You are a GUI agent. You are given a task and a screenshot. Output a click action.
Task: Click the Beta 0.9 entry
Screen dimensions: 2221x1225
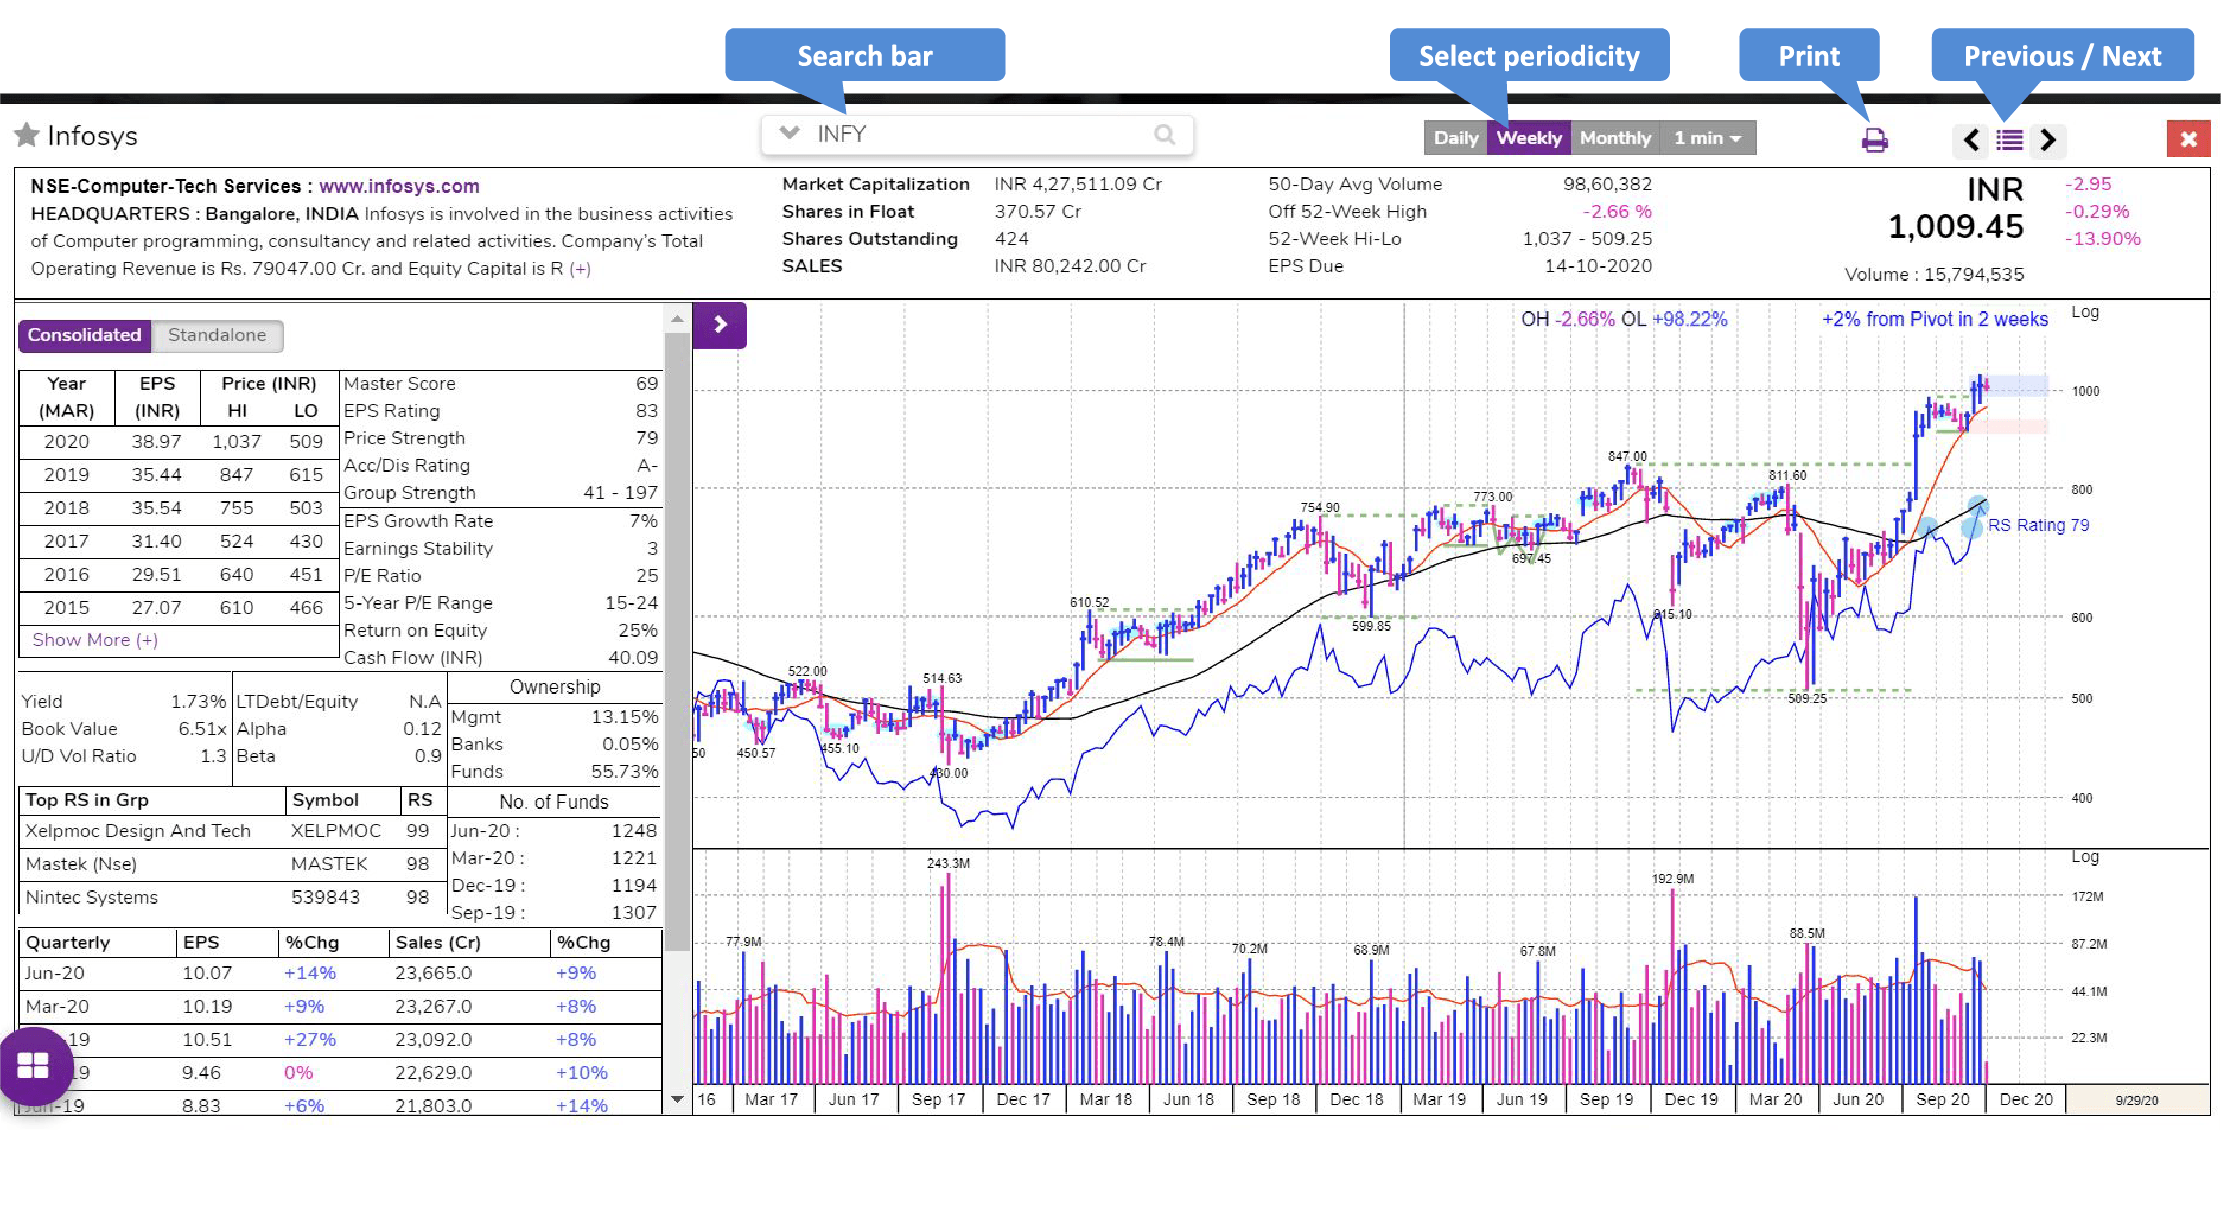(339, 756)
